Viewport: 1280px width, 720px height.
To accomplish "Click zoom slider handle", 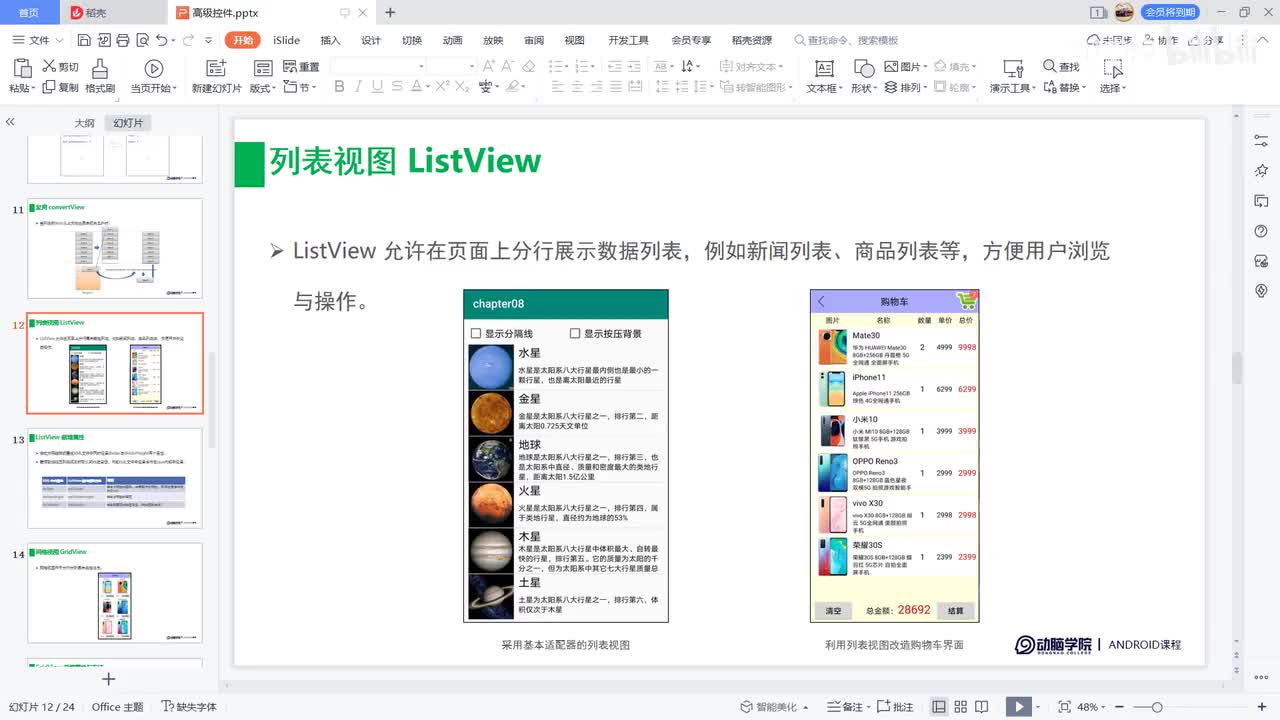I will [1157, 707].
